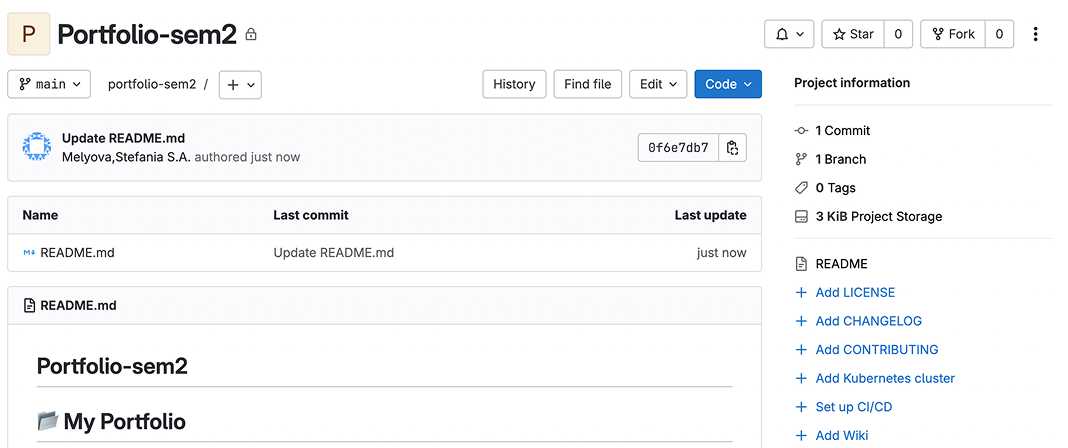This screenshot has height=448, width=1068.
Task: Expand the main branch selector
Action: click(49, 84)
